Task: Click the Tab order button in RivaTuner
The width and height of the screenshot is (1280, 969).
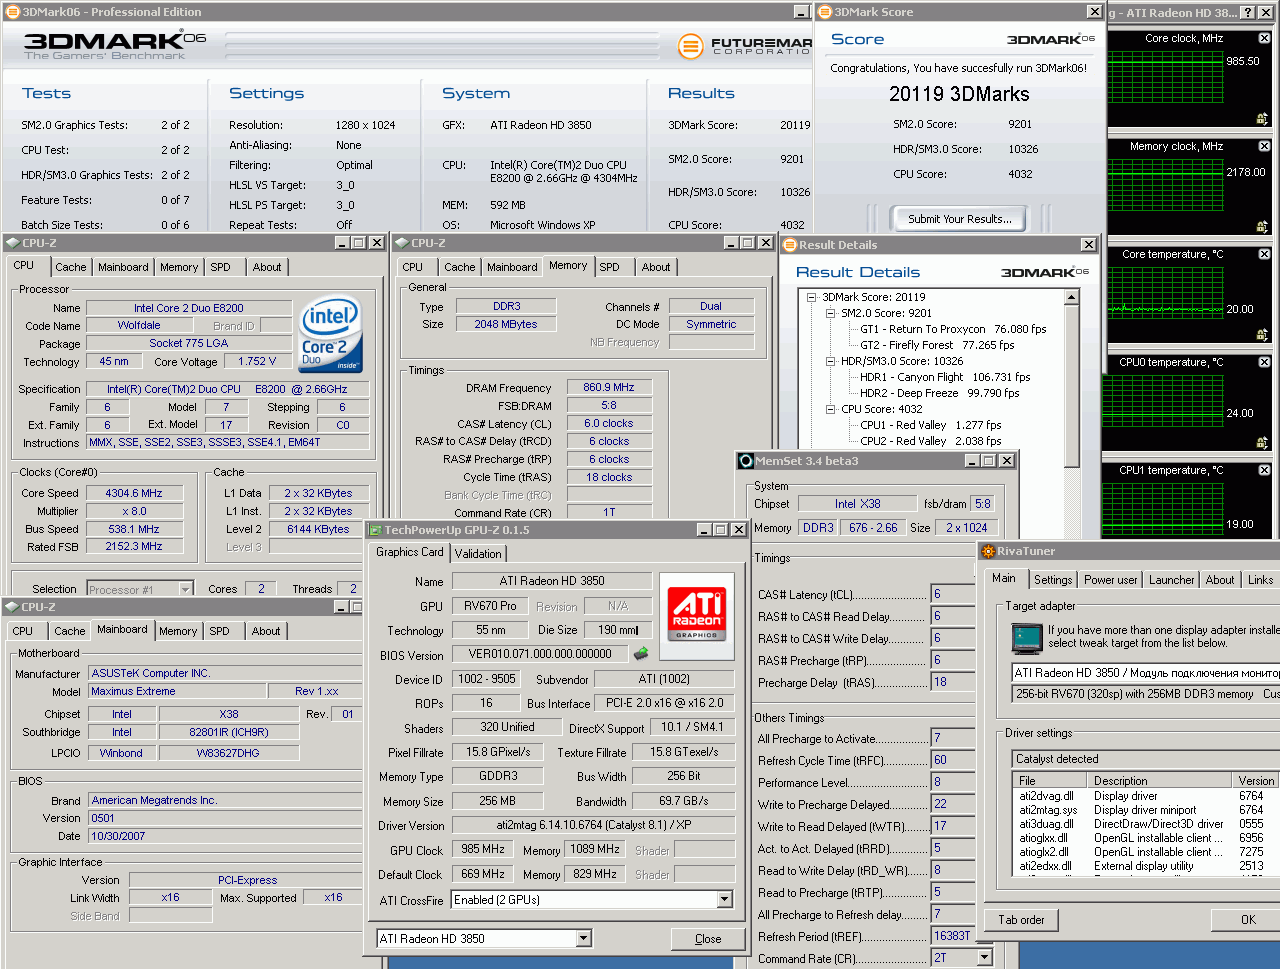Action: [x=1021, y=920]
